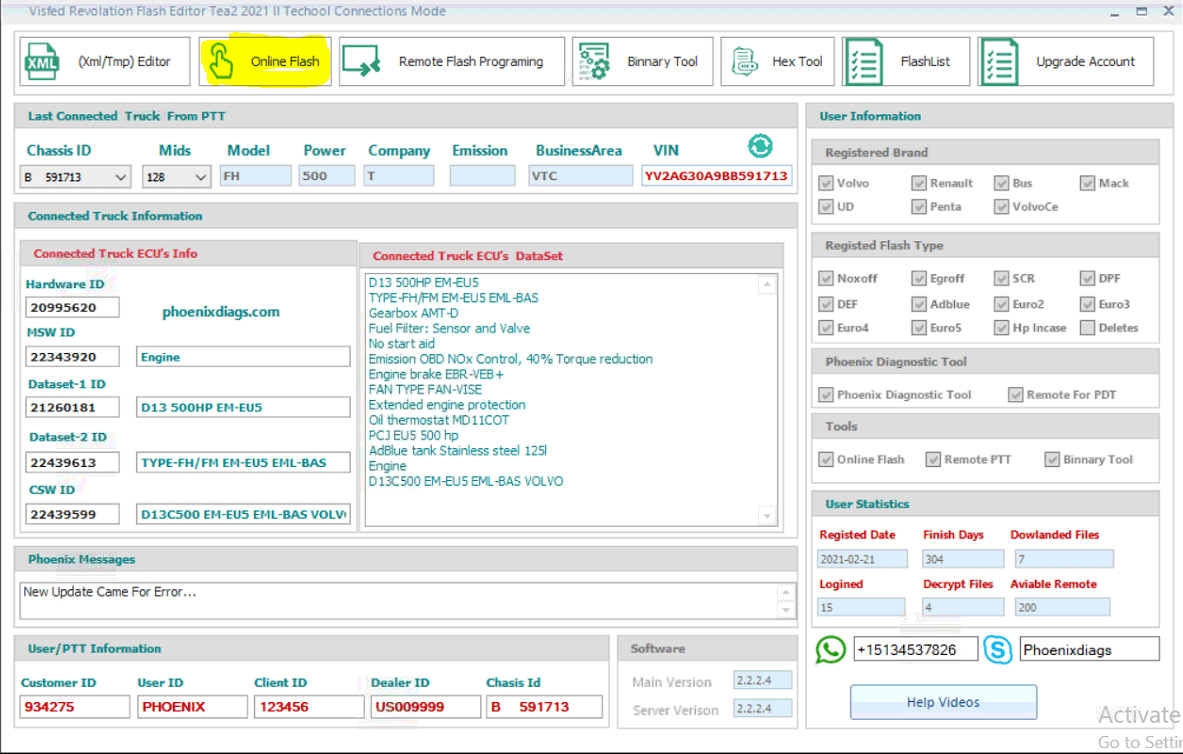The width and height of the screenshot is (1183, 754).
Task: Open the (Xml/Tmp) Editor
Action: (103, 61)
